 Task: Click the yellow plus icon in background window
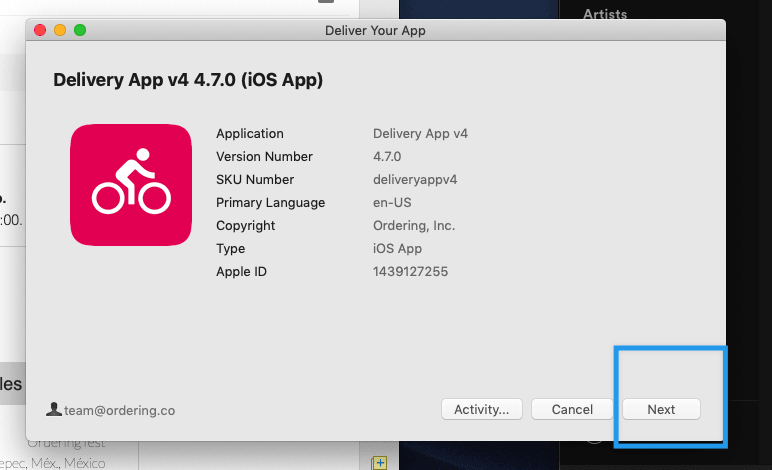(379, 463)
